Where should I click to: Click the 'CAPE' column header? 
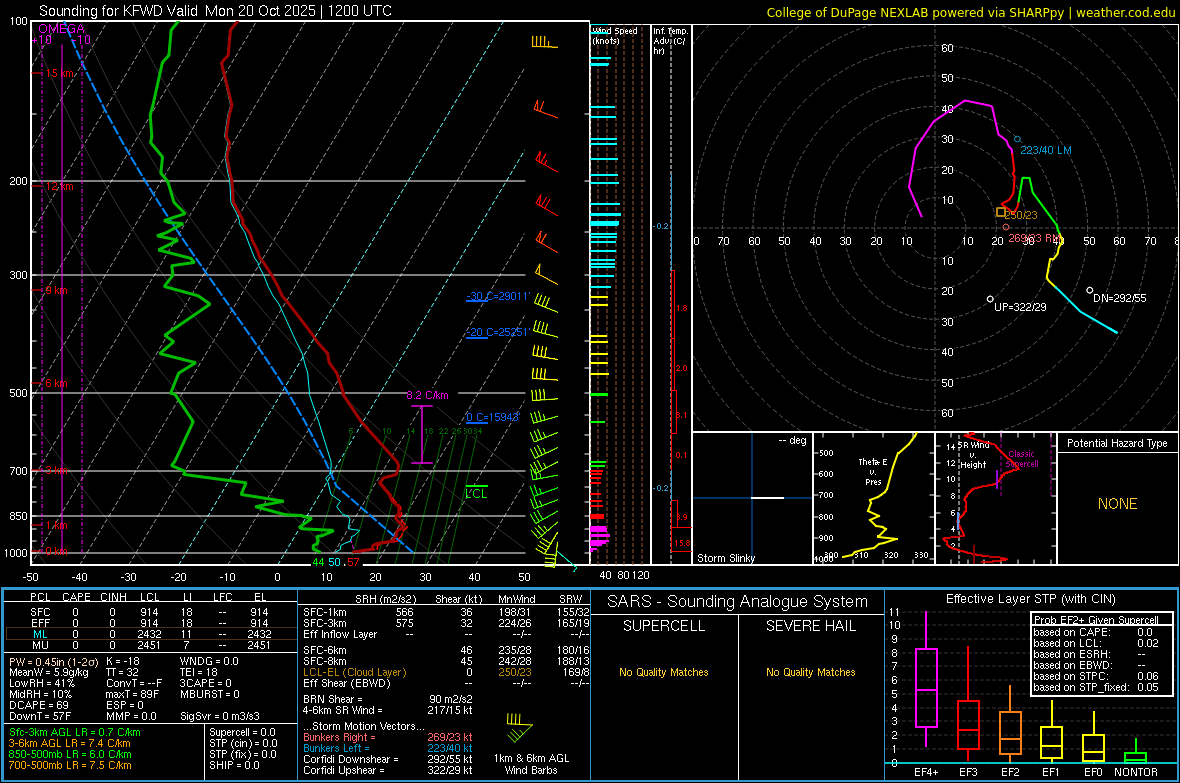[76, 597]
